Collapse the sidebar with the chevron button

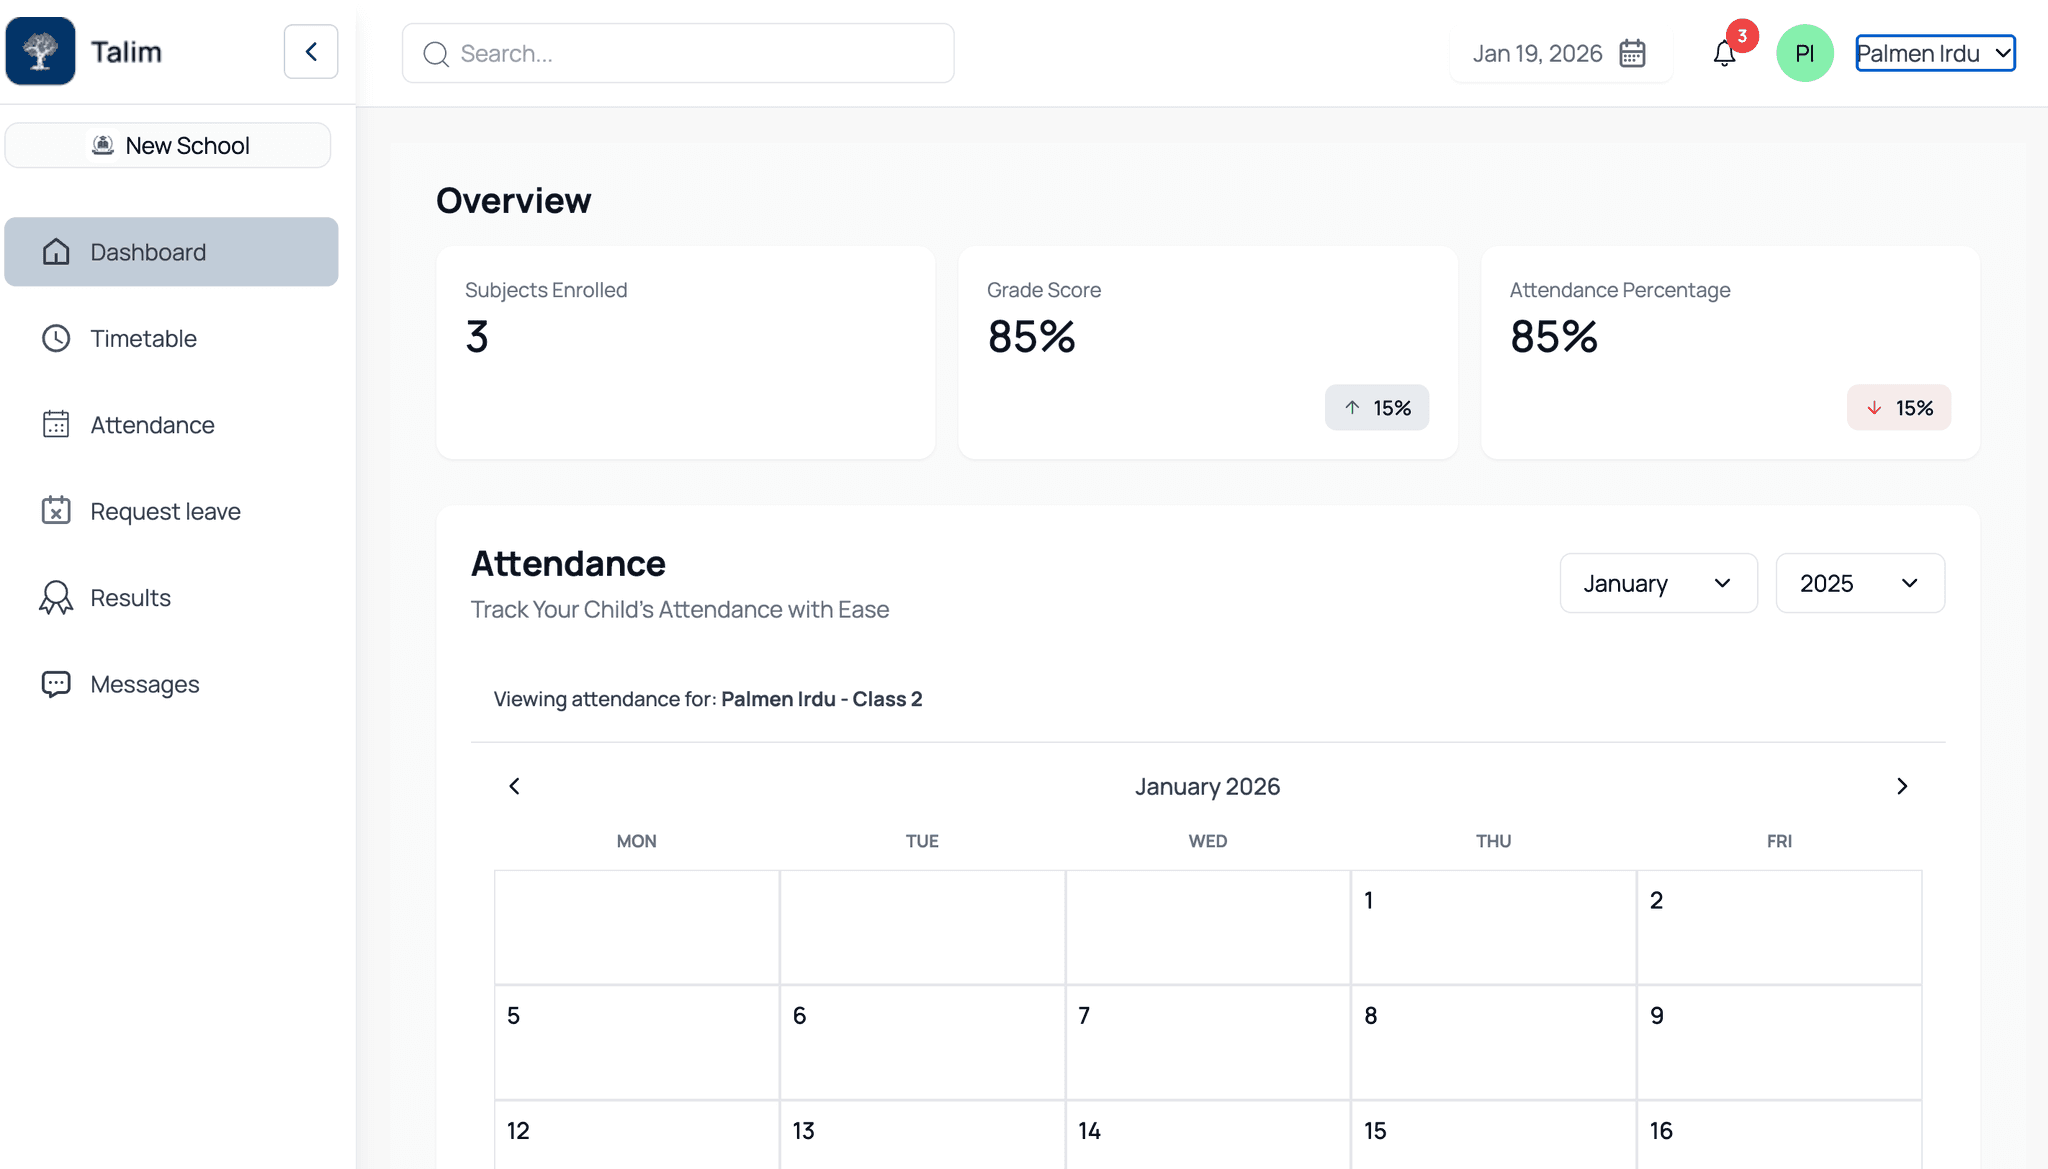click(x=311, y=52)
